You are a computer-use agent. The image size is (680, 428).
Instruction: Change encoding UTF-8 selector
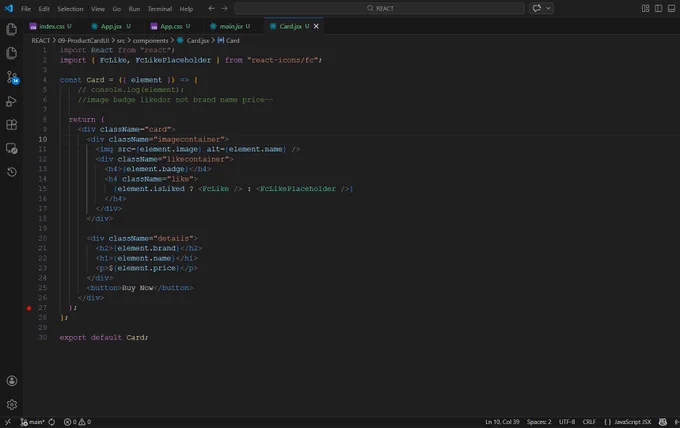pyautogui.click(x=567, y=421)
